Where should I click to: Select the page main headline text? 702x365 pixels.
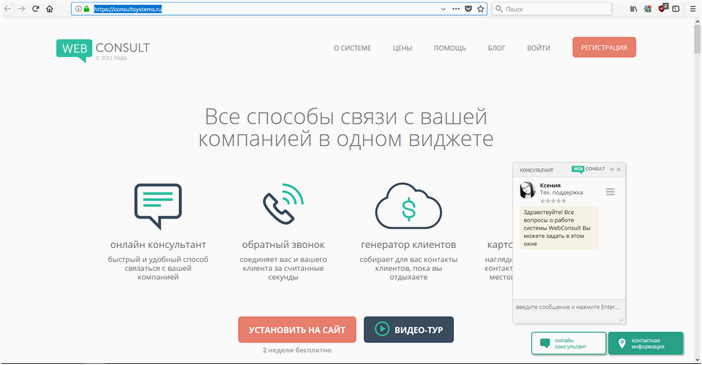[x=346, y=128]
